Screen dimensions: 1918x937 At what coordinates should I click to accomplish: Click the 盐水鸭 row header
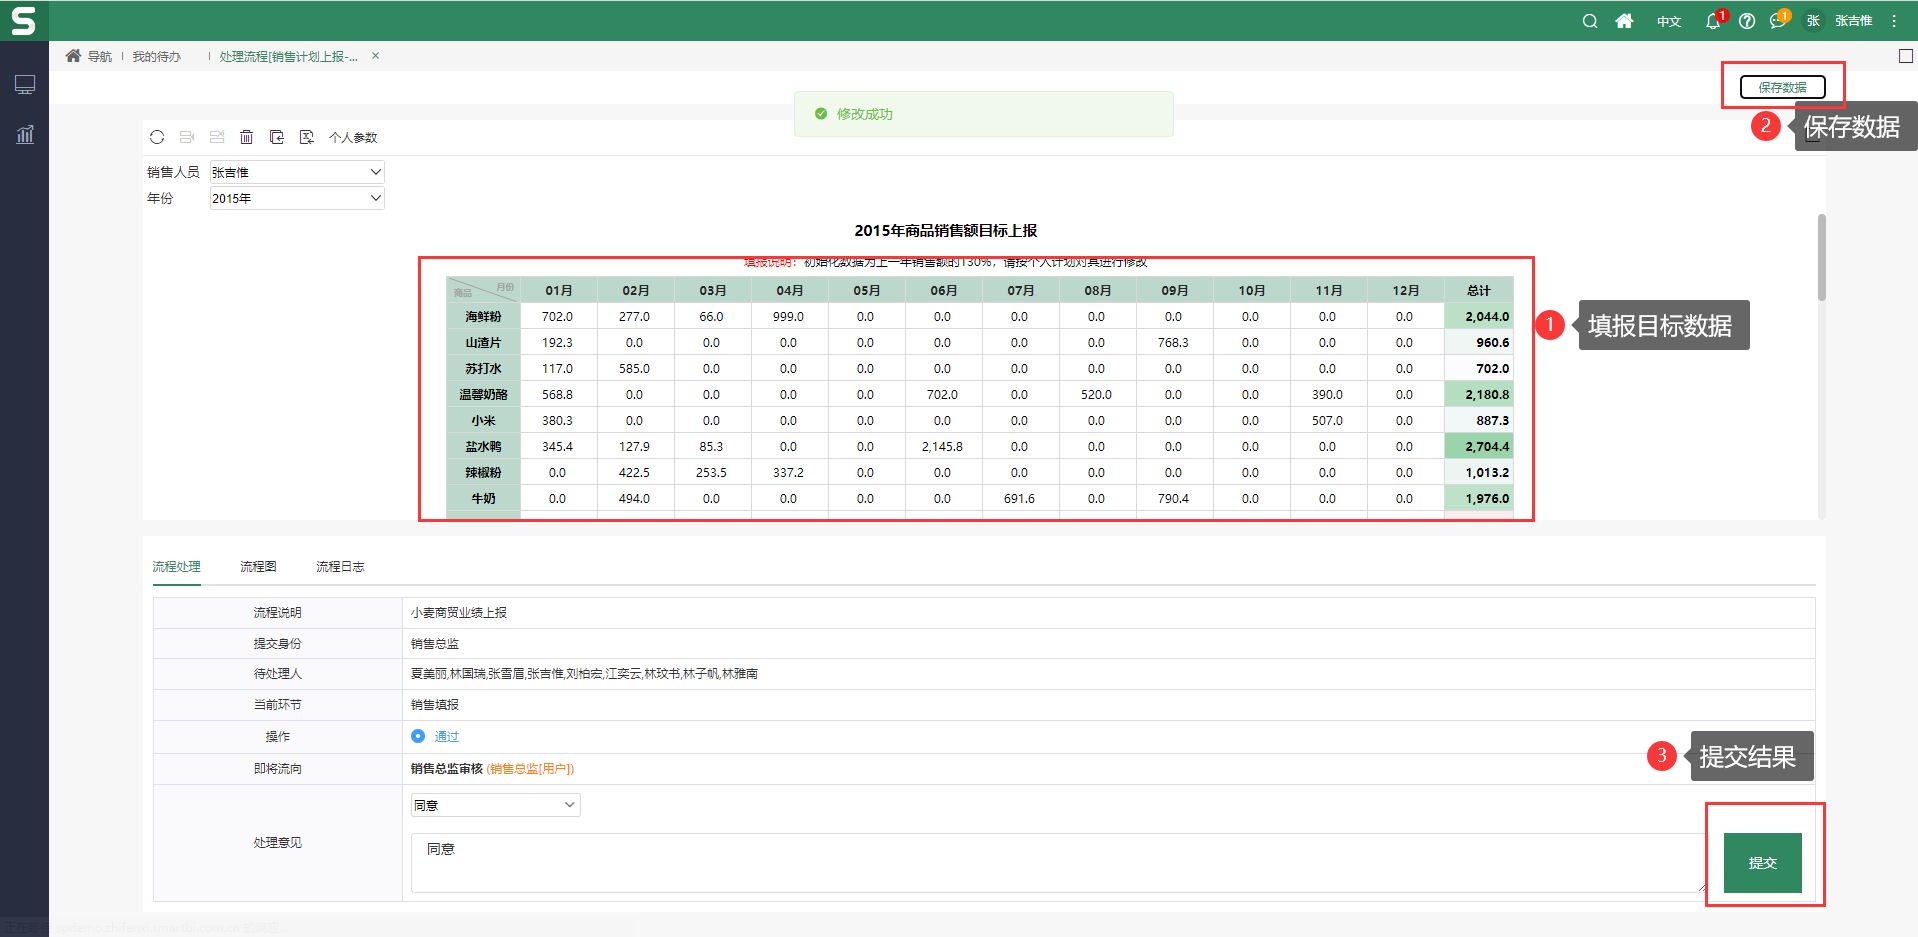tap(483, 446)
